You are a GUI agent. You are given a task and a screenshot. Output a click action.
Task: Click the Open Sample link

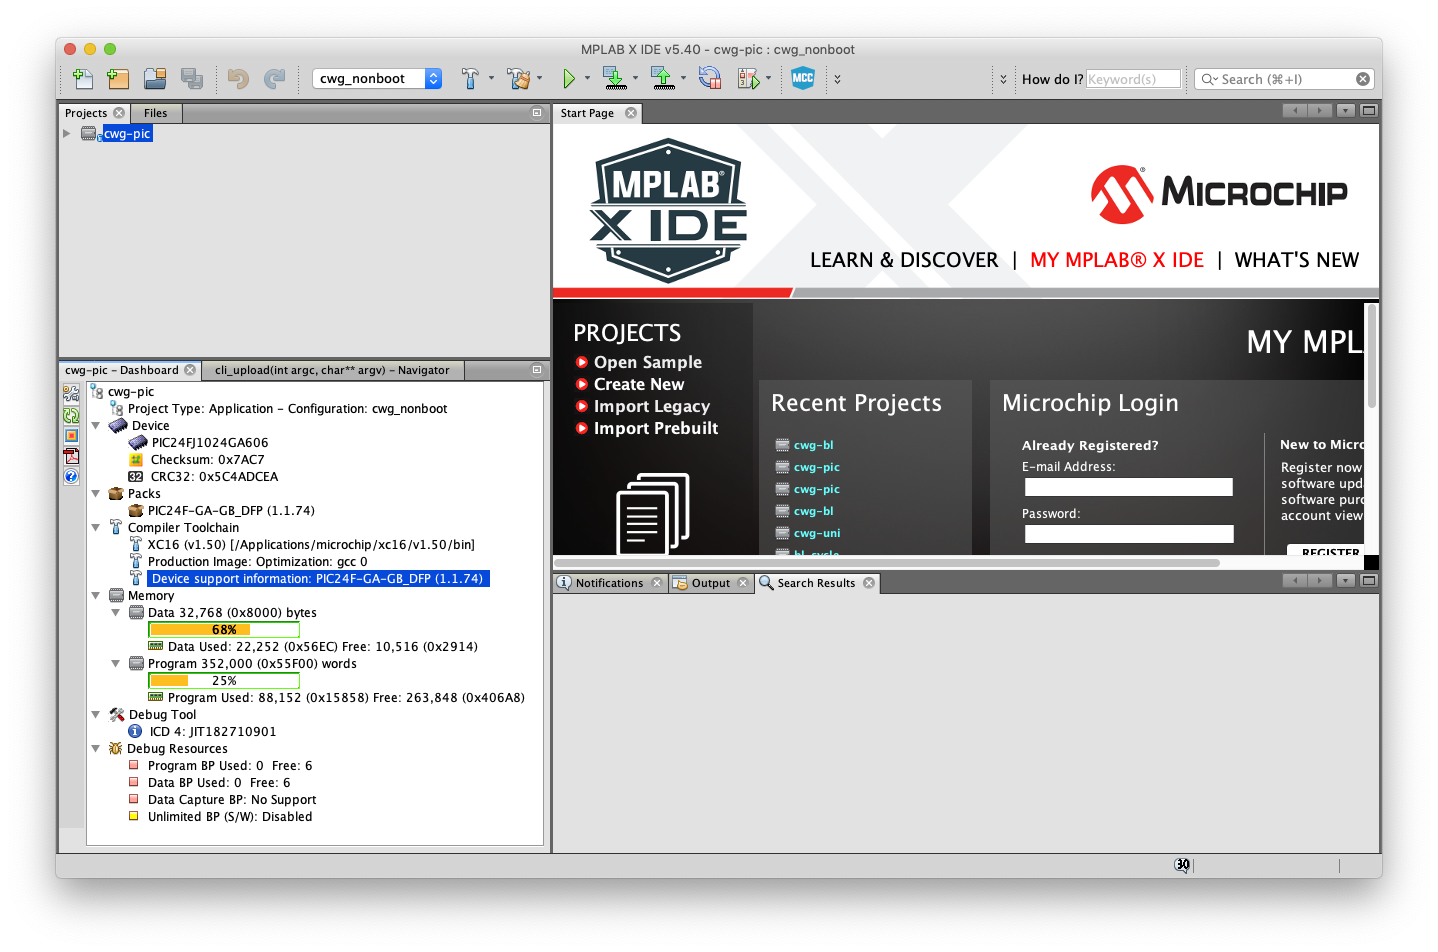[x=648, y=362]
